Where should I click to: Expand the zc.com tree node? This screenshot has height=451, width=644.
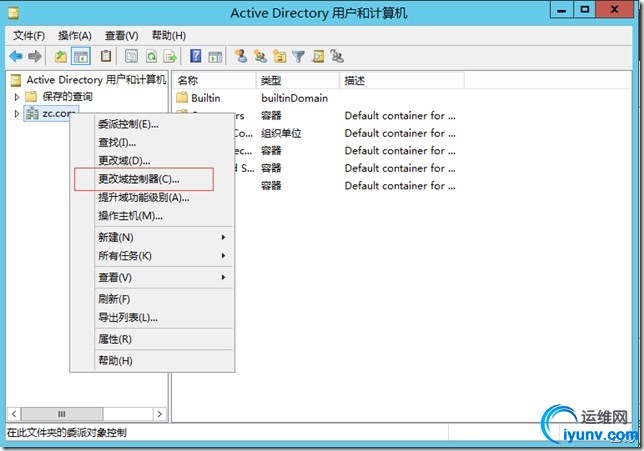click(x=17, y=114)
